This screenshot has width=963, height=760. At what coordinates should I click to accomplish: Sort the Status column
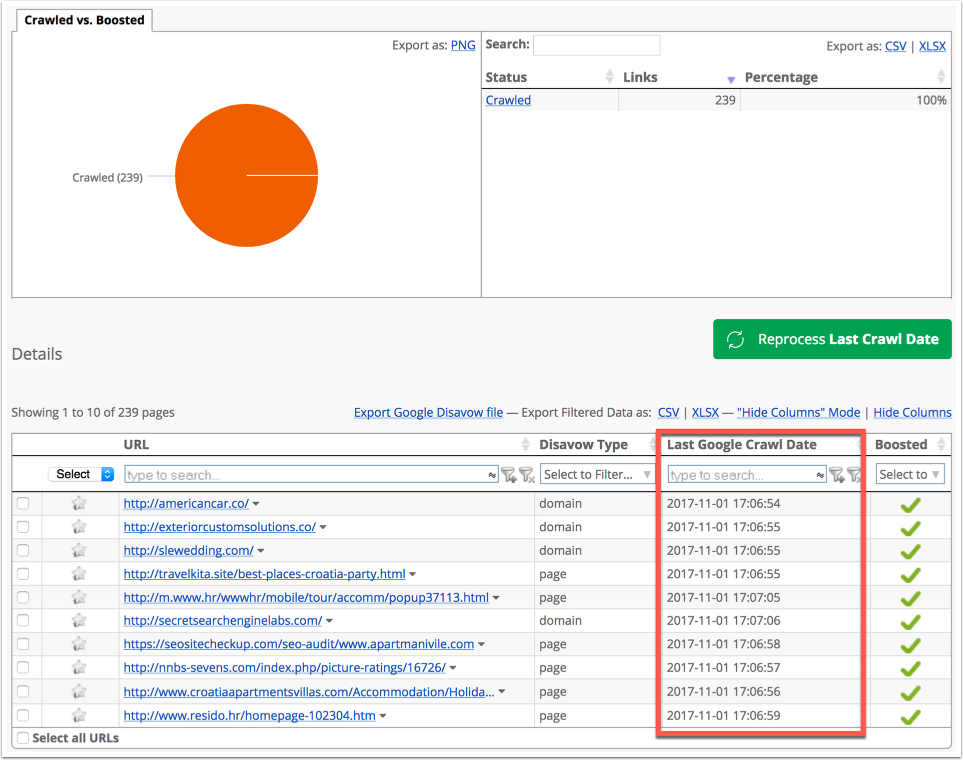click(609, 77)
